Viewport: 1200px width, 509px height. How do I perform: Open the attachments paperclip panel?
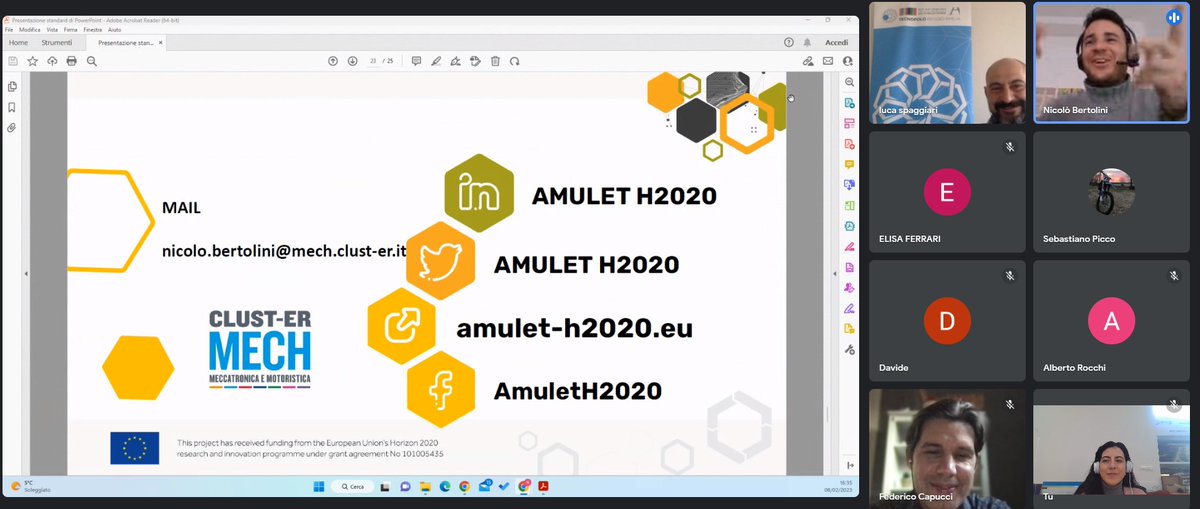[x=12, y=128]
